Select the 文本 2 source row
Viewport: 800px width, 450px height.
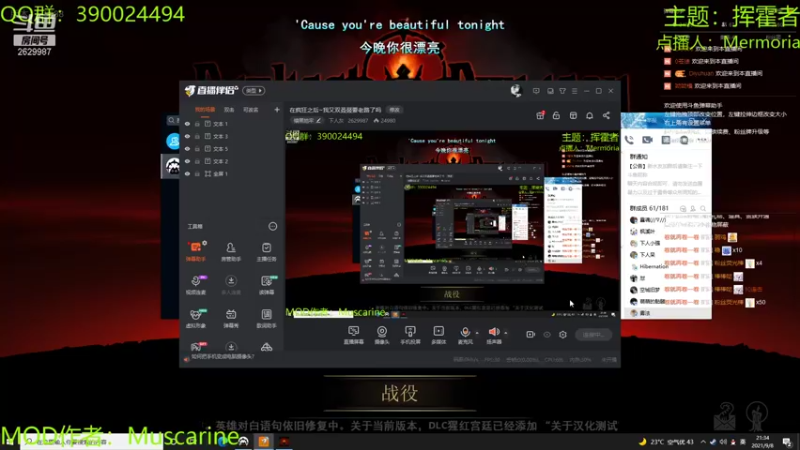(x=232, y=161)
